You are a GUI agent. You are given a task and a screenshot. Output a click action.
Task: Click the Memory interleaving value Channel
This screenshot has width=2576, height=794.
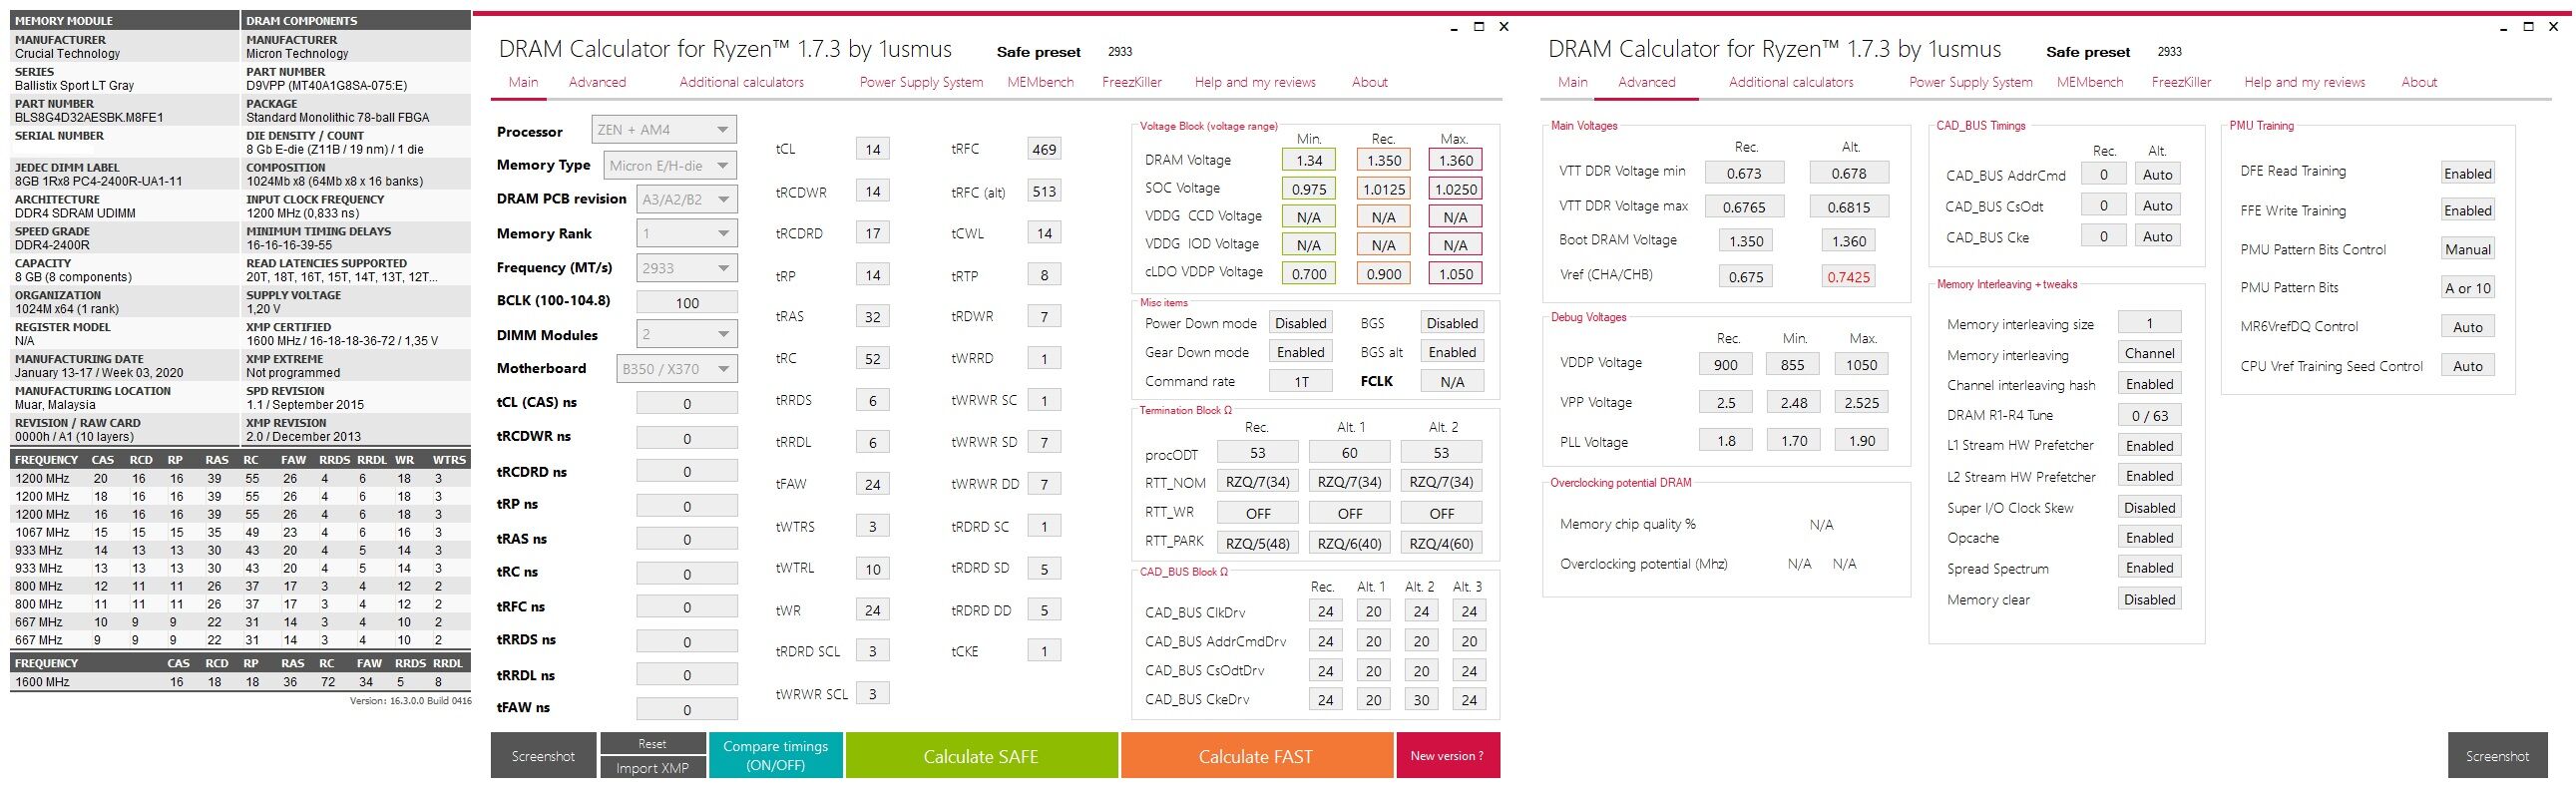2149,353
